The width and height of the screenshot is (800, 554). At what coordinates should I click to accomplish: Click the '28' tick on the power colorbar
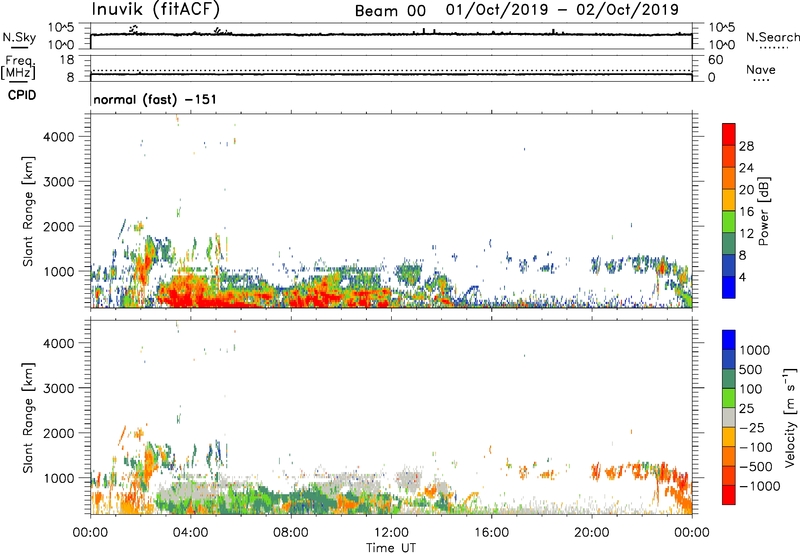(746, 146)
